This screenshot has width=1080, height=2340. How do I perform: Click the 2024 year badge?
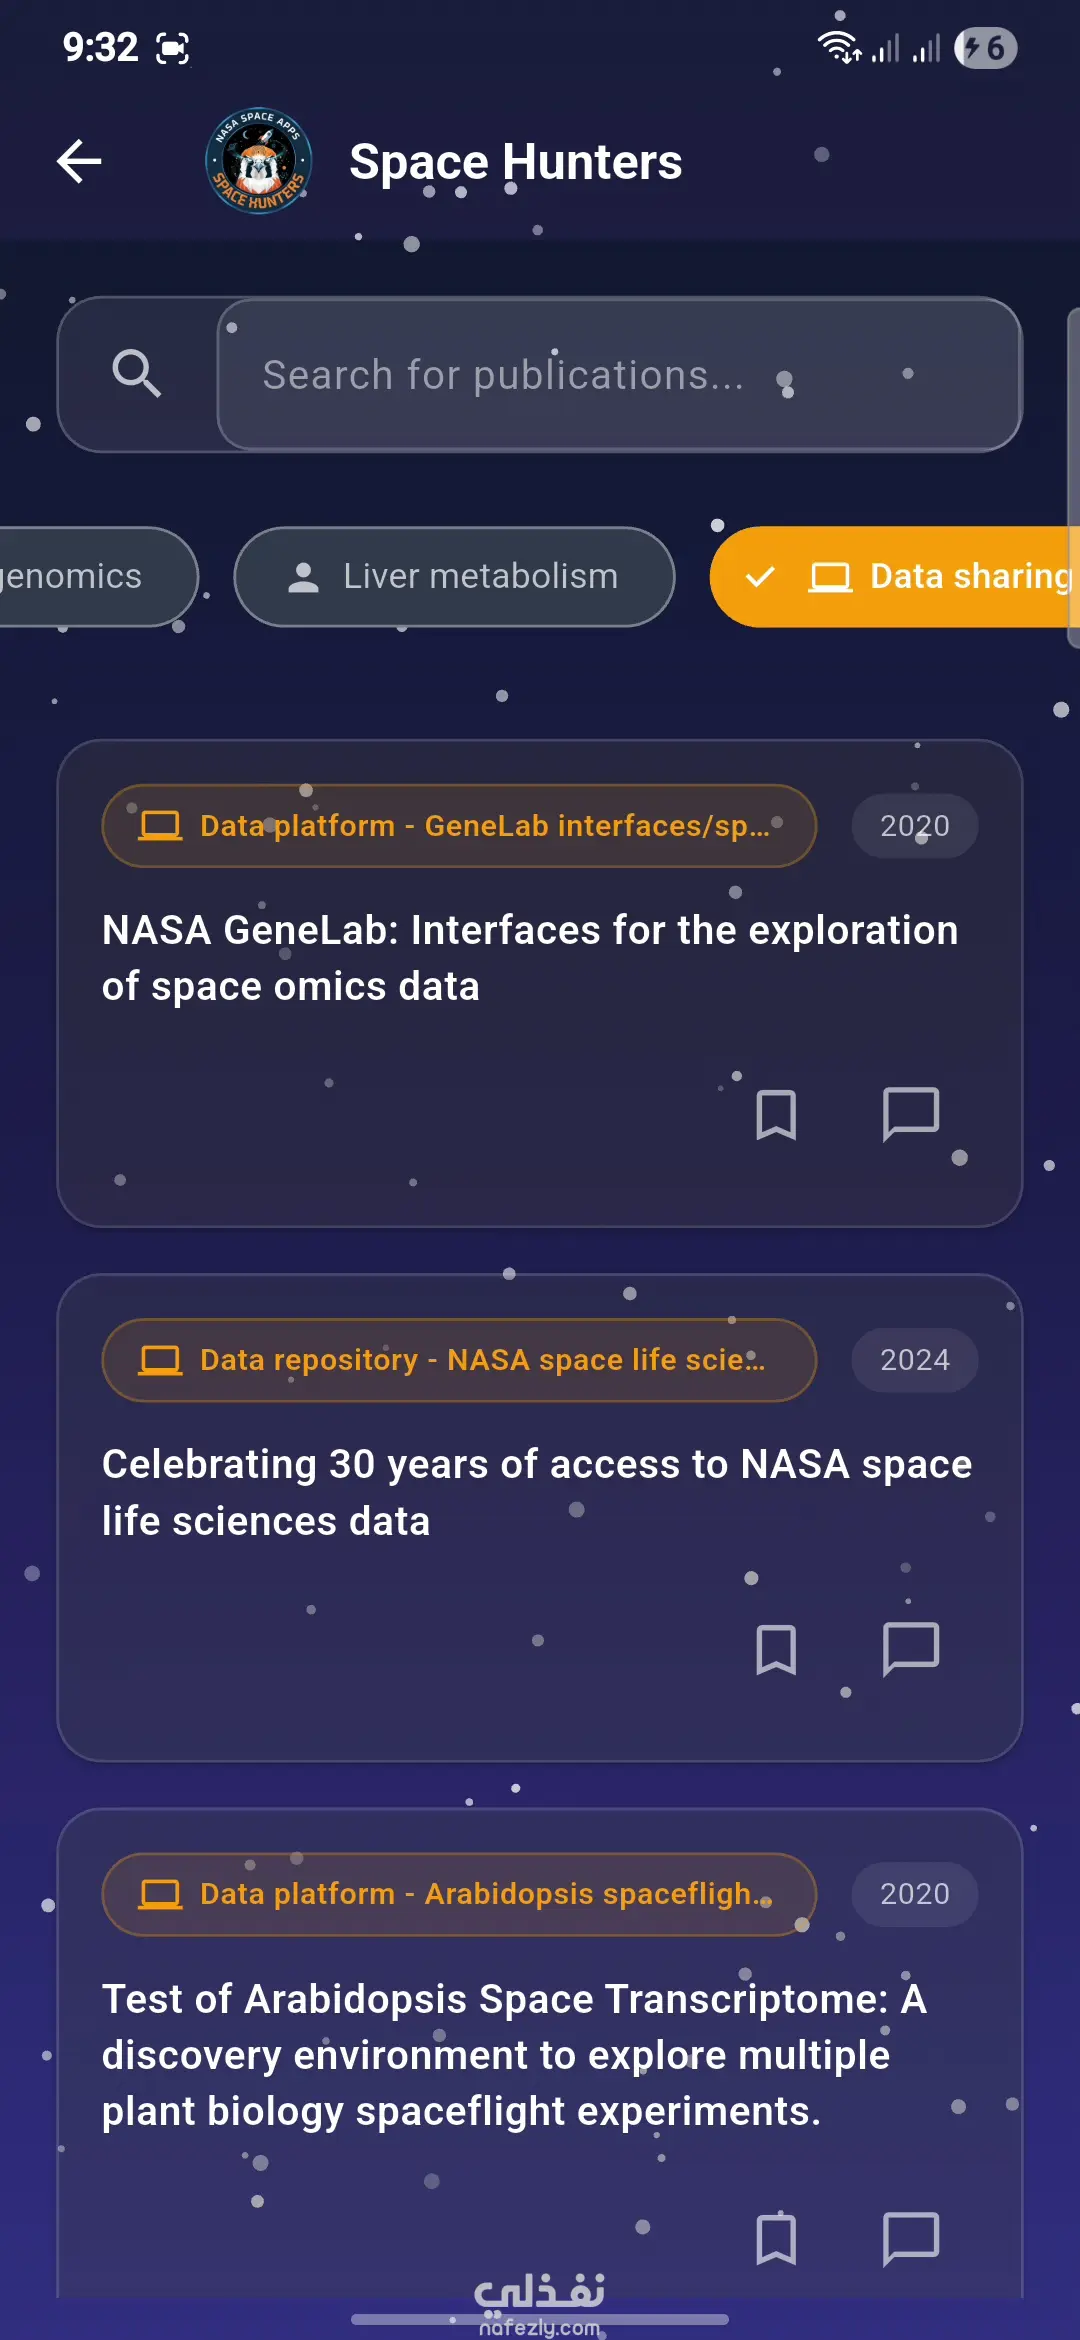(915, 1360)
